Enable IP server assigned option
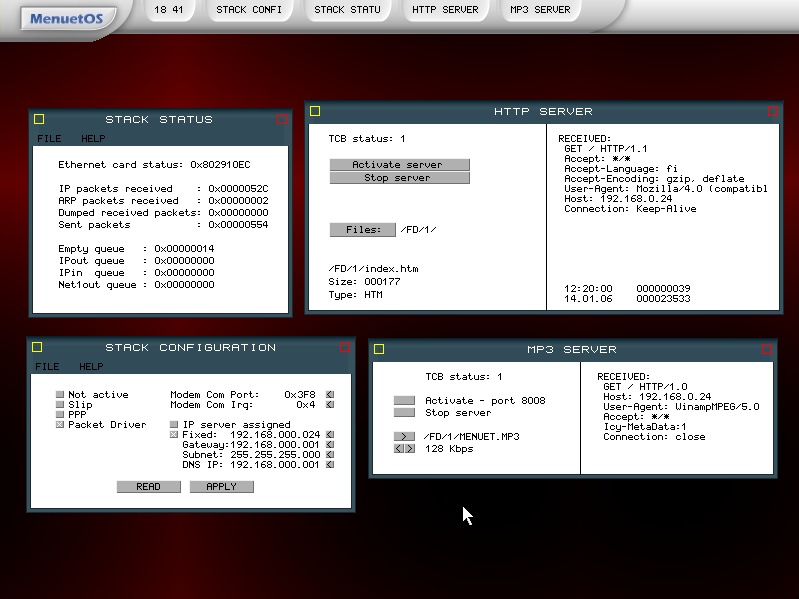The height and width of the screenshot is (599, 799). (174, 425)
